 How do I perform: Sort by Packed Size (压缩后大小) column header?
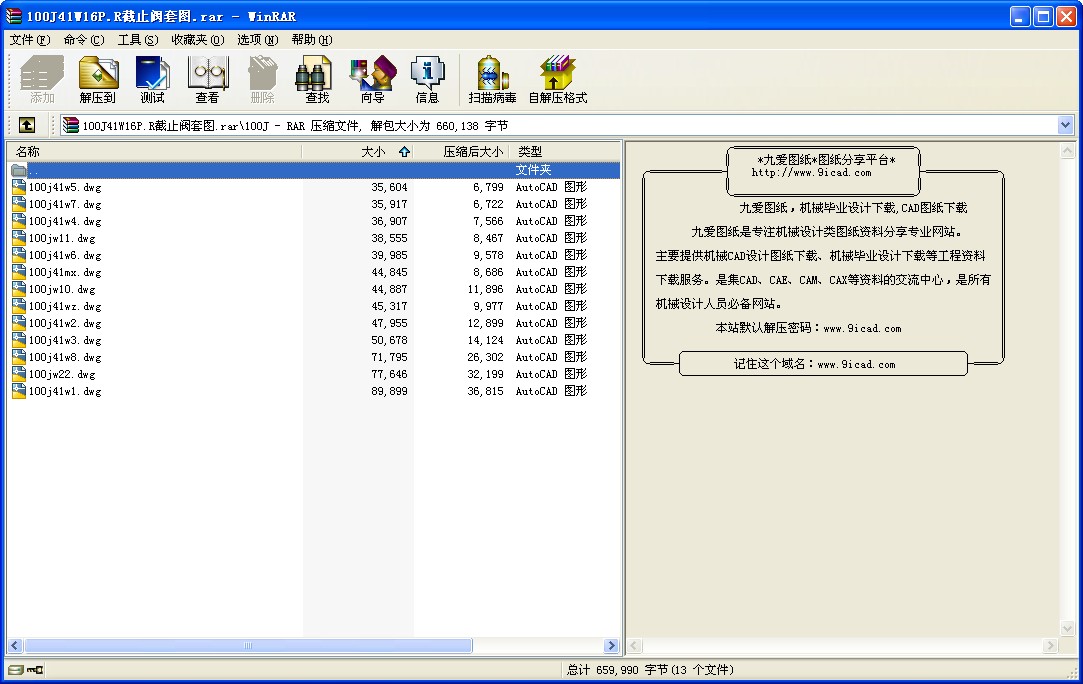coord(461,151)
